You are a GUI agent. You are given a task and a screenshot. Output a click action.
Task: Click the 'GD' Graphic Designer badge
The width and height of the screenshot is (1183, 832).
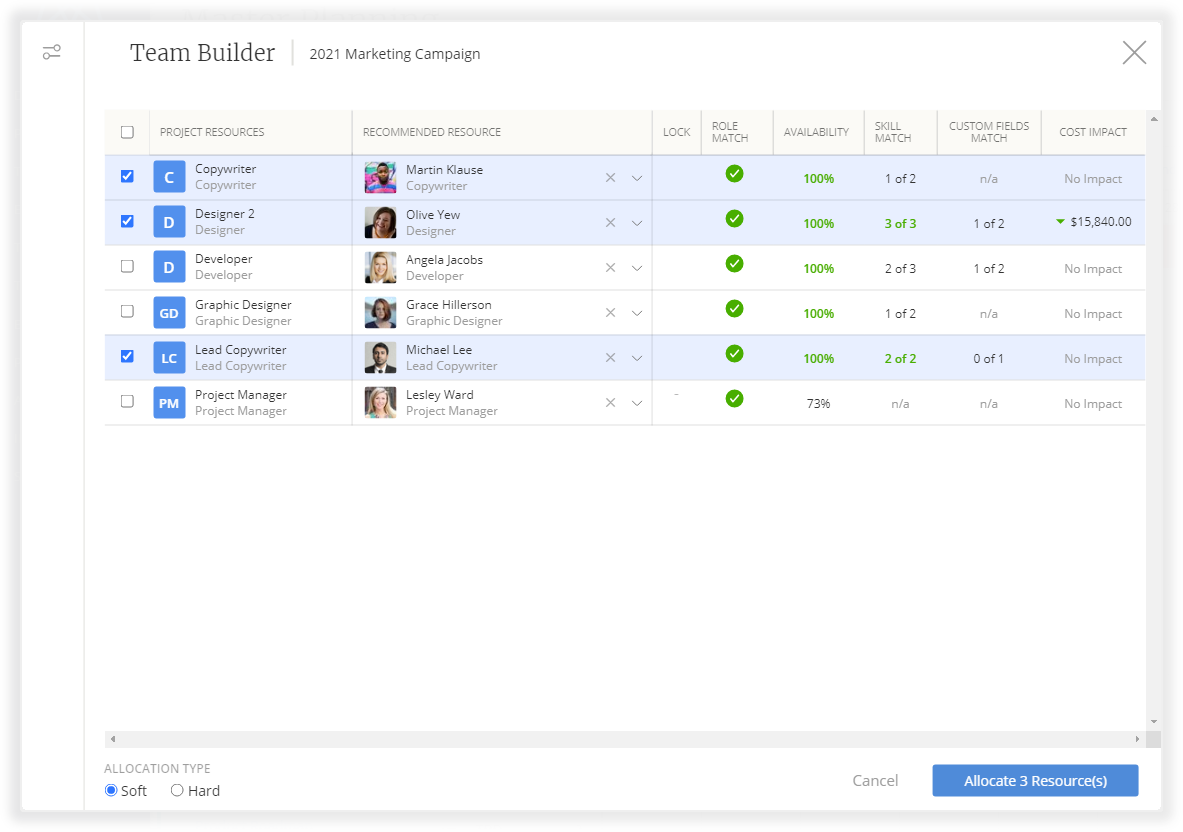[168, 311]
